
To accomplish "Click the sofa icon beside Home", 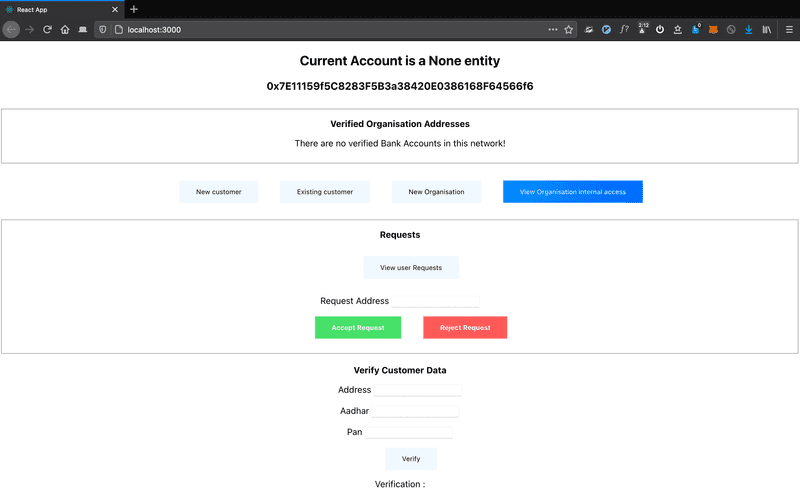I will 83,30.
